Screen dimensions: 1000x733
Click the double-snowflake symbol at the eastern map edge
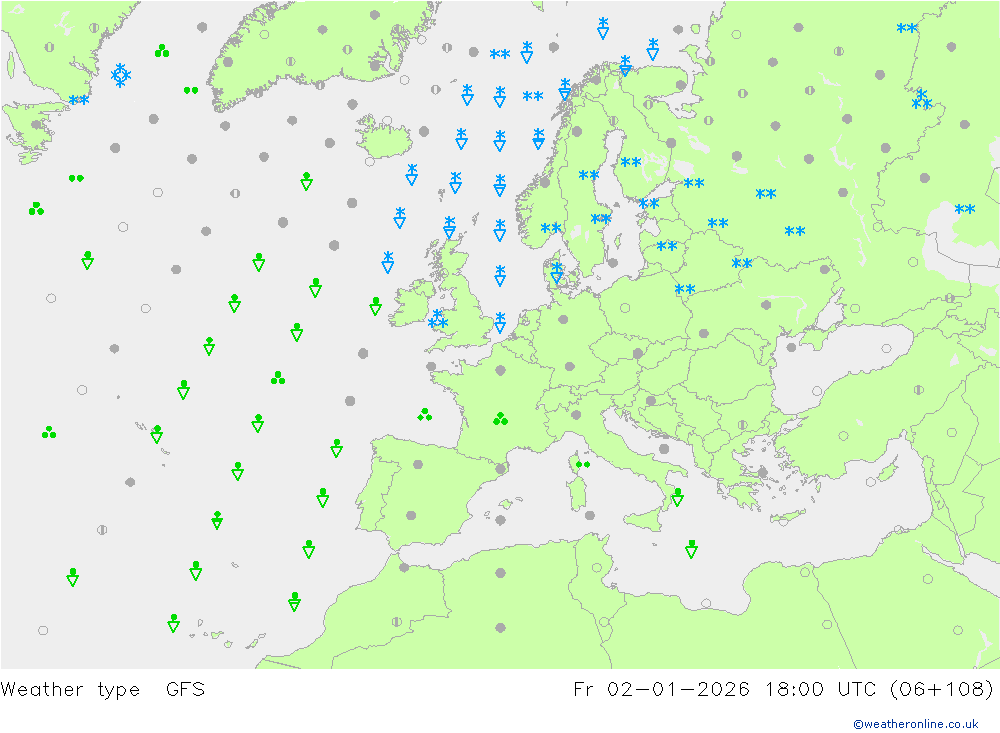coord(965,209)
